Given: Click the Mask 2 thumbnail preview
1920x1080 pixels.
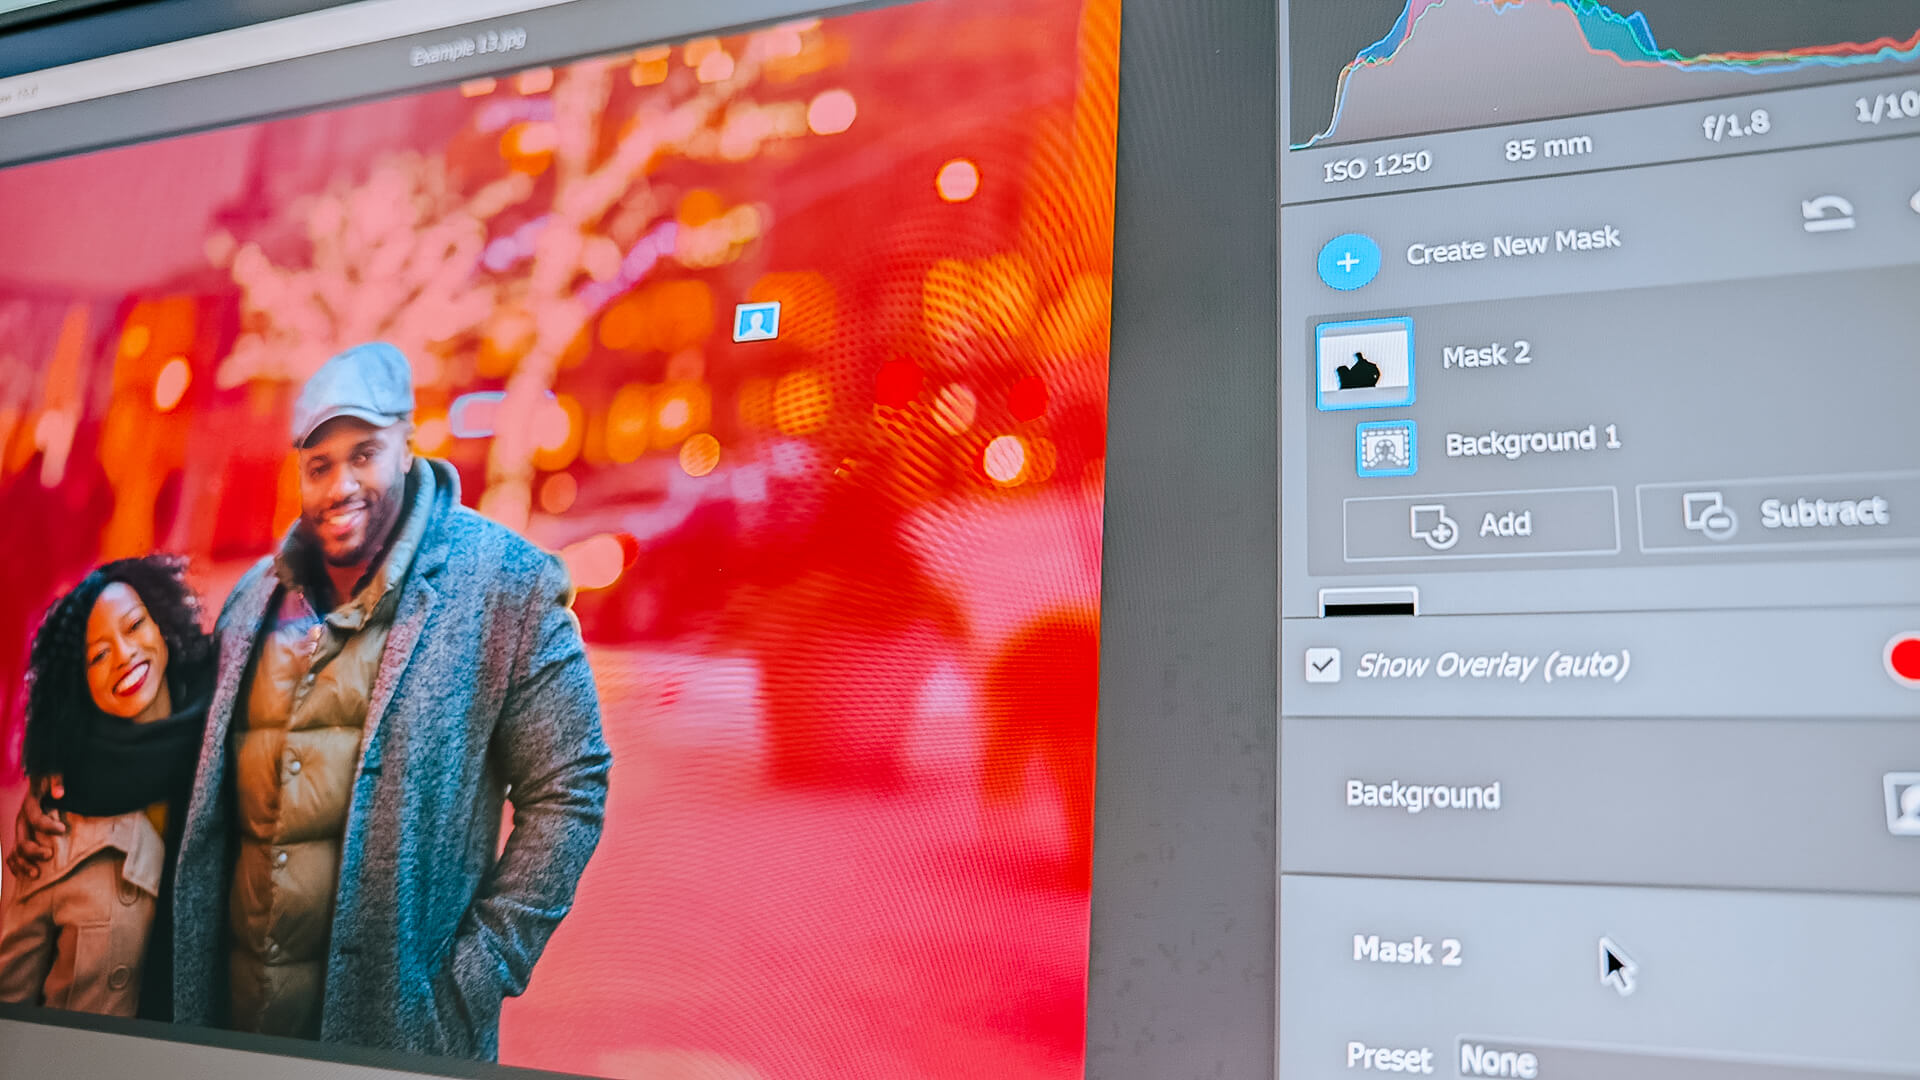Looking at the screenshot, I should tap(1364, 364).
